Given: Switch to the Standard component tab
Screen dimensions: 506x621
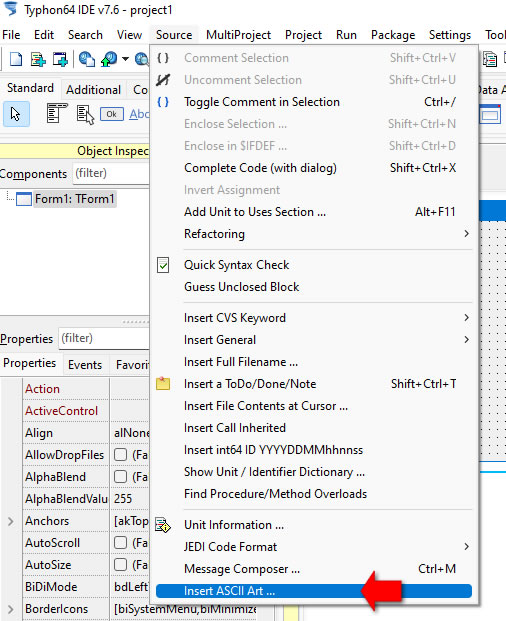Looking at the screenshot, I should [x=30, y=88].
